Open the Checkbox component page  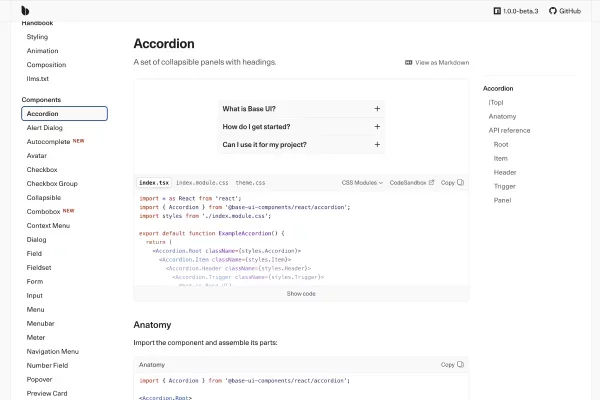(x=41, y=170)
